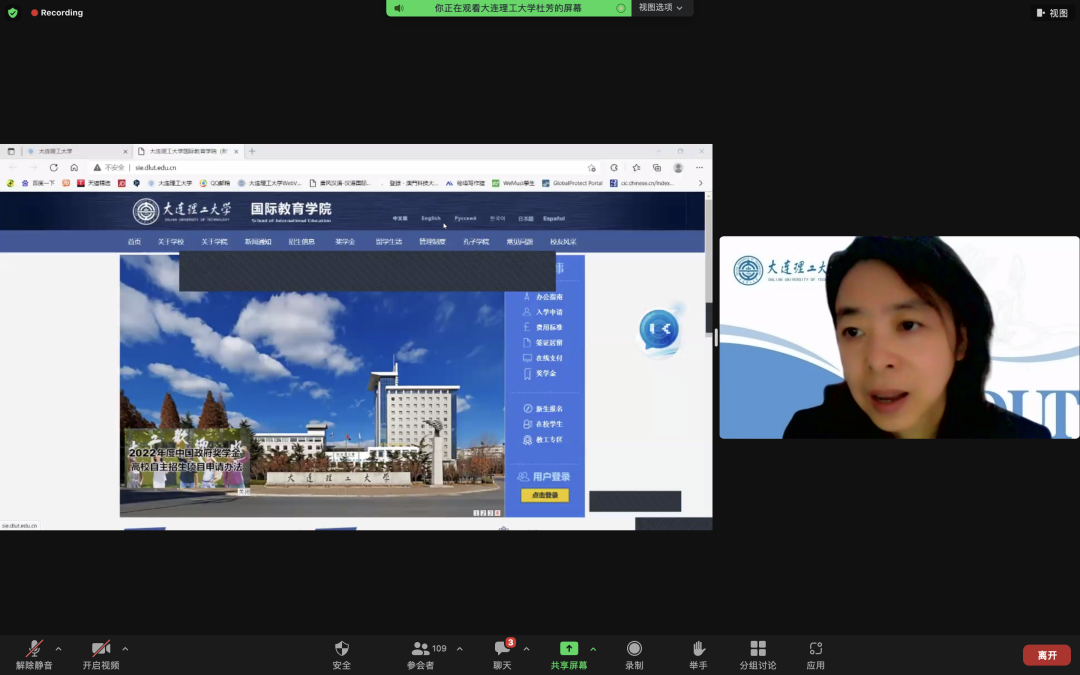Screen dimensions: 1080x675
Task: Select carousel slide number 1
Action: click(x=476, y=513)
